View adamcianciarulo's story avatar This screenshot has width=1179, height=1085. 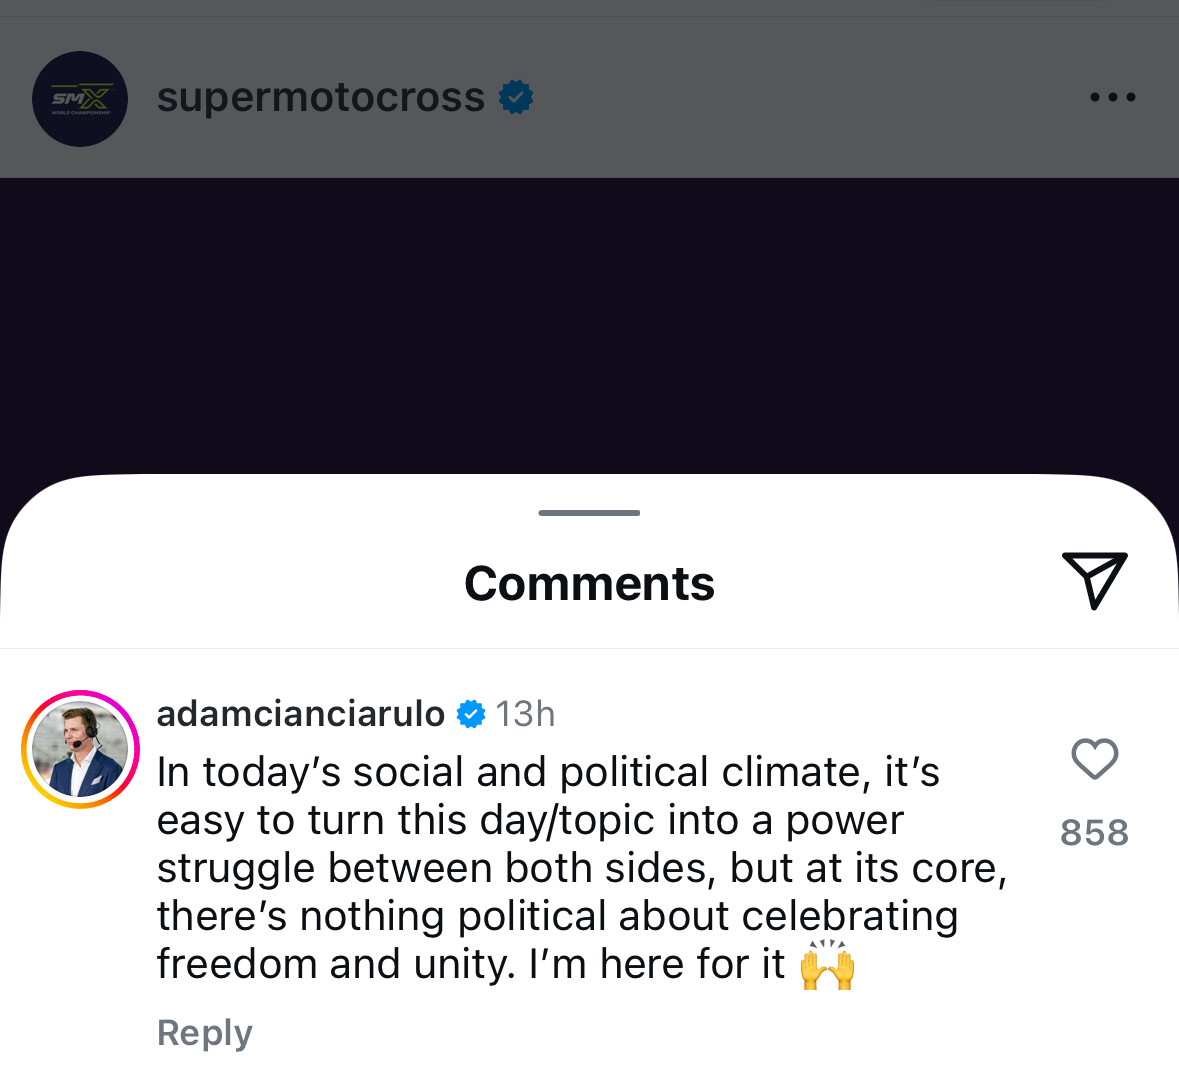point(80,749)
